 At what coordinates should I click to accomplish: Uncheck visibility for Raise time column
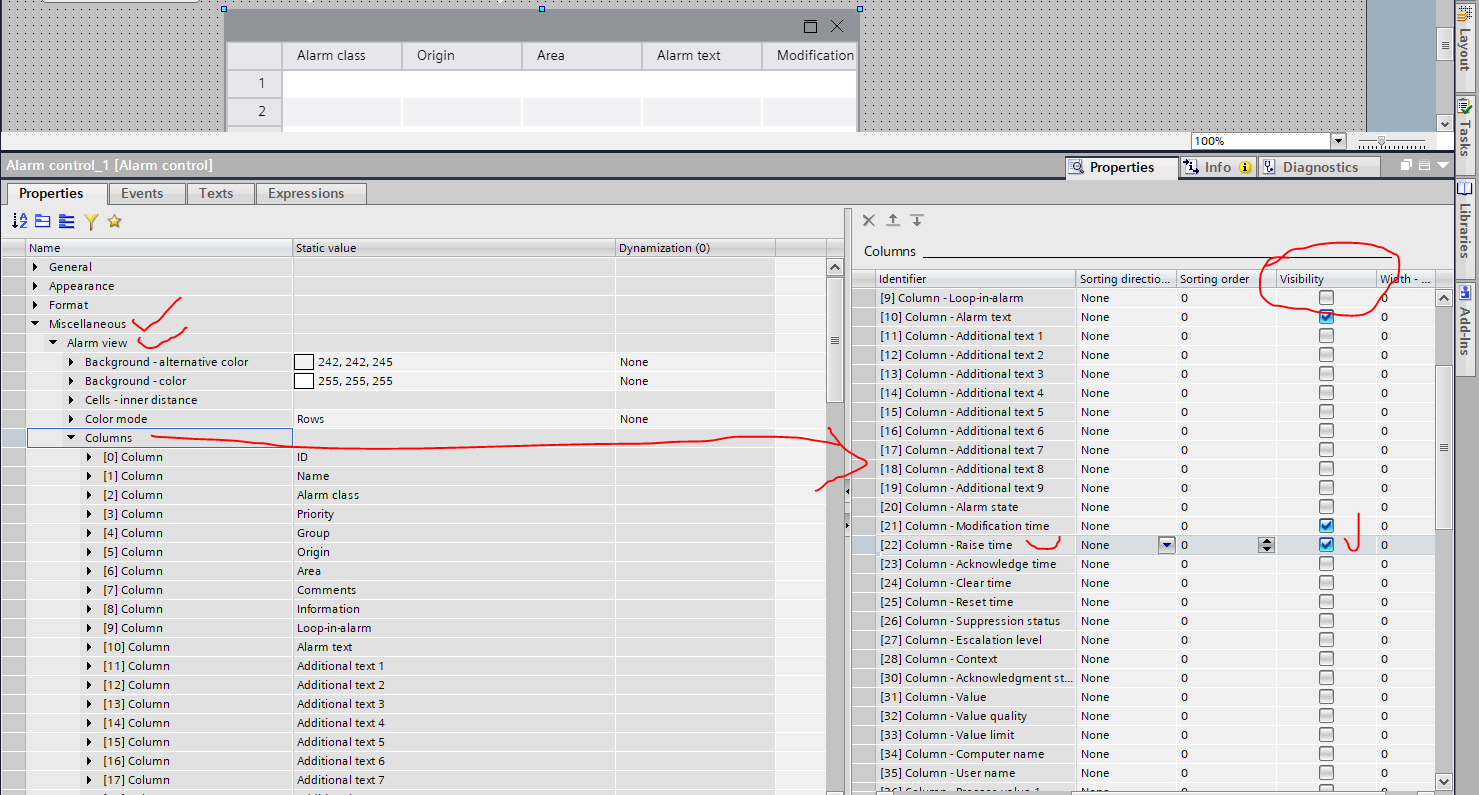(x=1326, y=545)
